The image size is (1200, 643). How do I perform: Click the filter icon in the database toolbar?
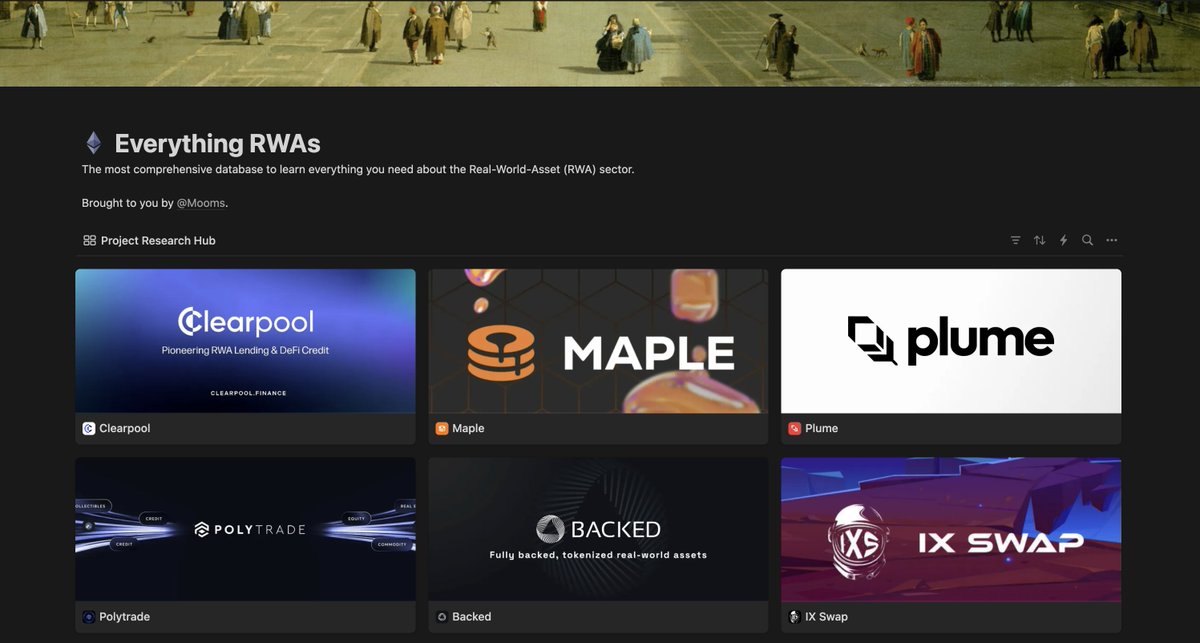[x=1015, y=240]
